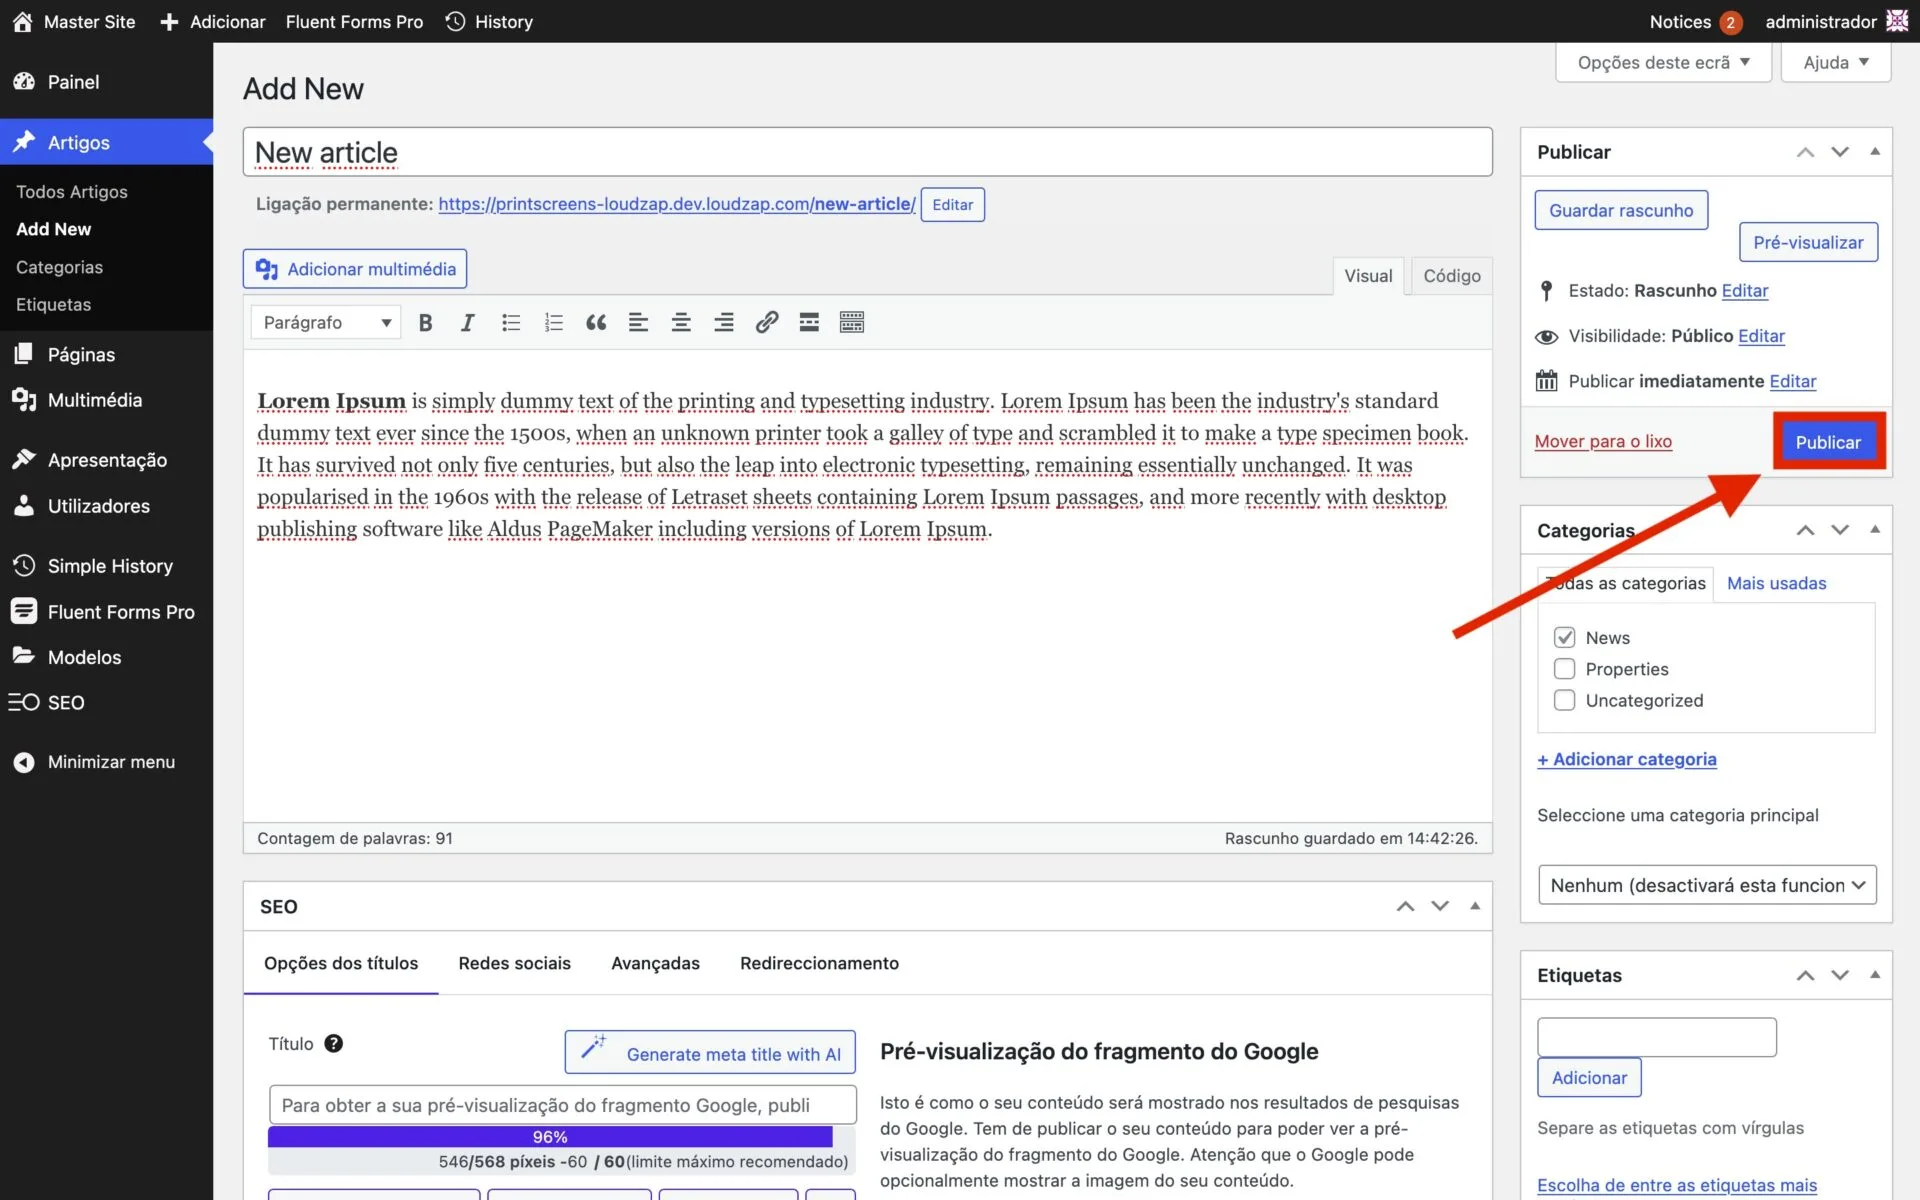Image resolution: width=1920 pixels, height=1200 pixels.
Task: Toggle bold formatting in editor toolbar
Action: 425,322
